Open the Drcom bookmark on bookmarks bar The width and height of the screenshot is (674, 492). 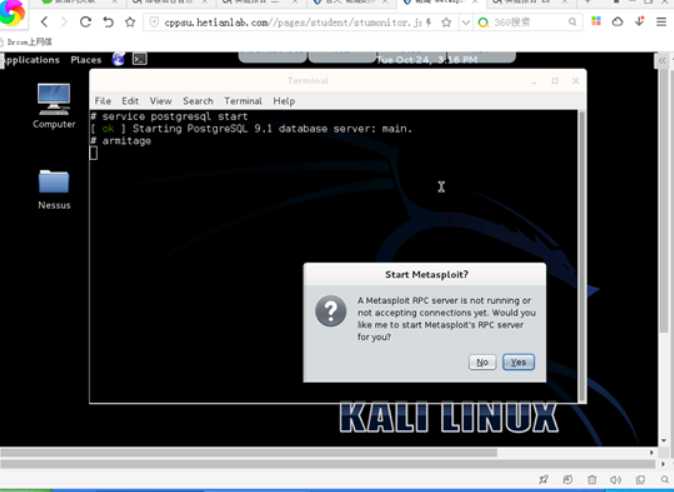pos(27,42)
